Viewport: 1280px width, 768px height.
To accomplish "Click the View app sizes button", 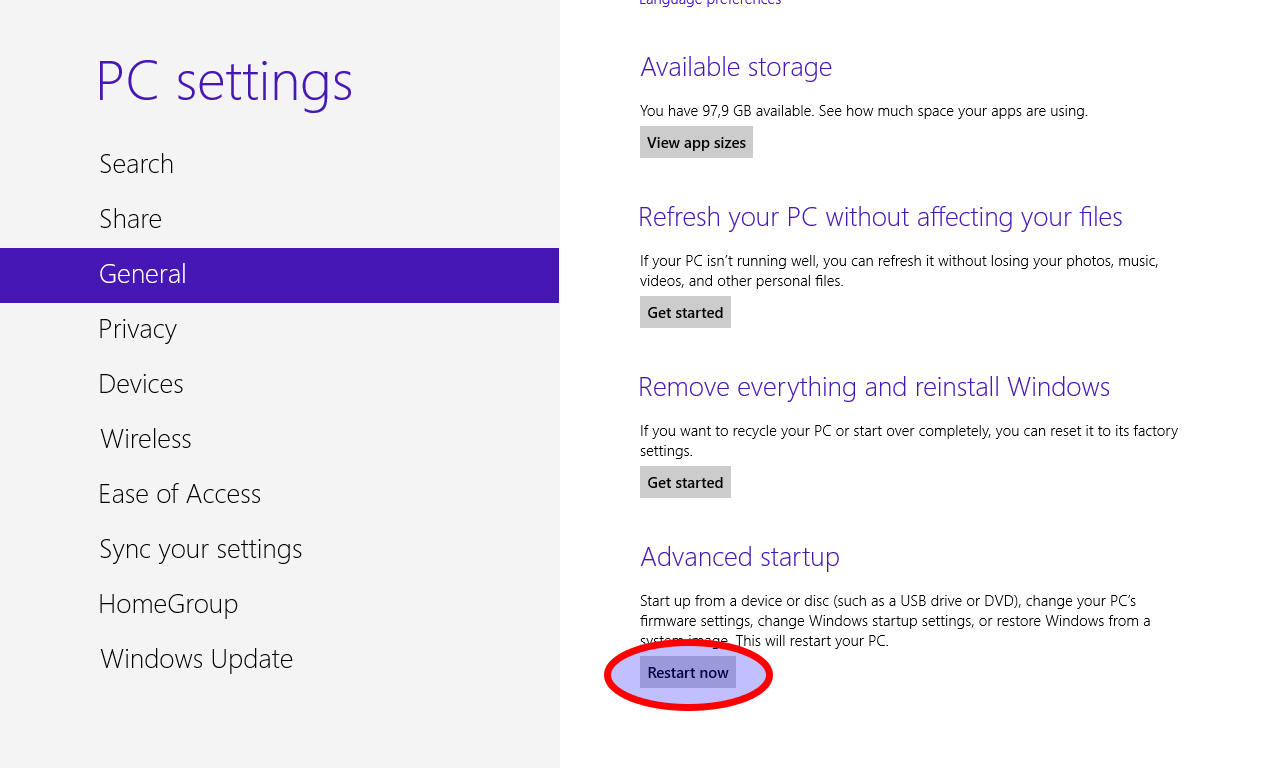I will [x=696, y=142].
